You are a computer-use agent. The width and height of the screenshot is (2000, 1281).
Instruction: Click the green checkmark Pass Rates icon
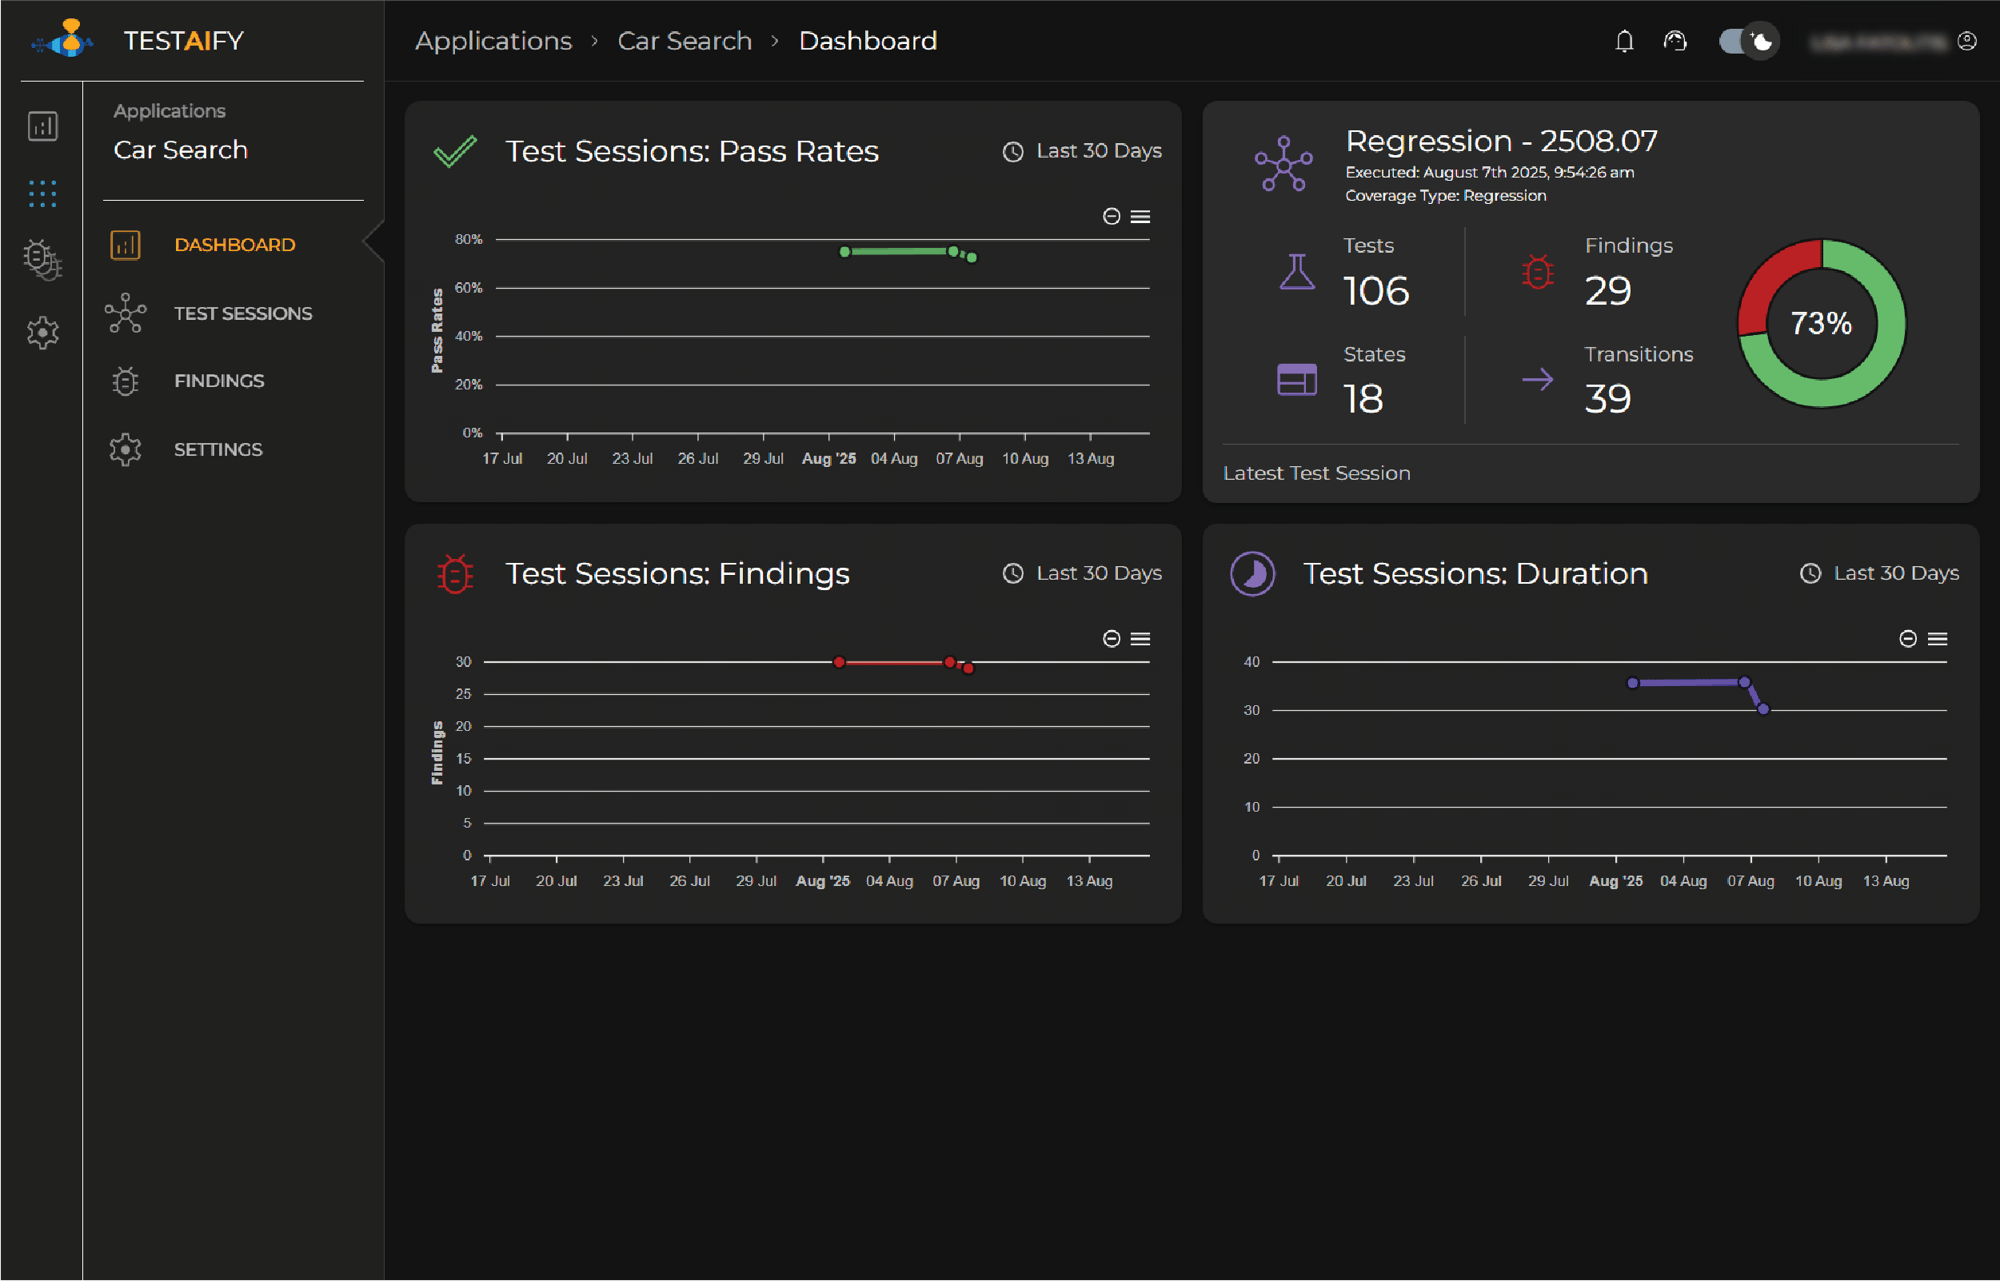click(455, 152)
